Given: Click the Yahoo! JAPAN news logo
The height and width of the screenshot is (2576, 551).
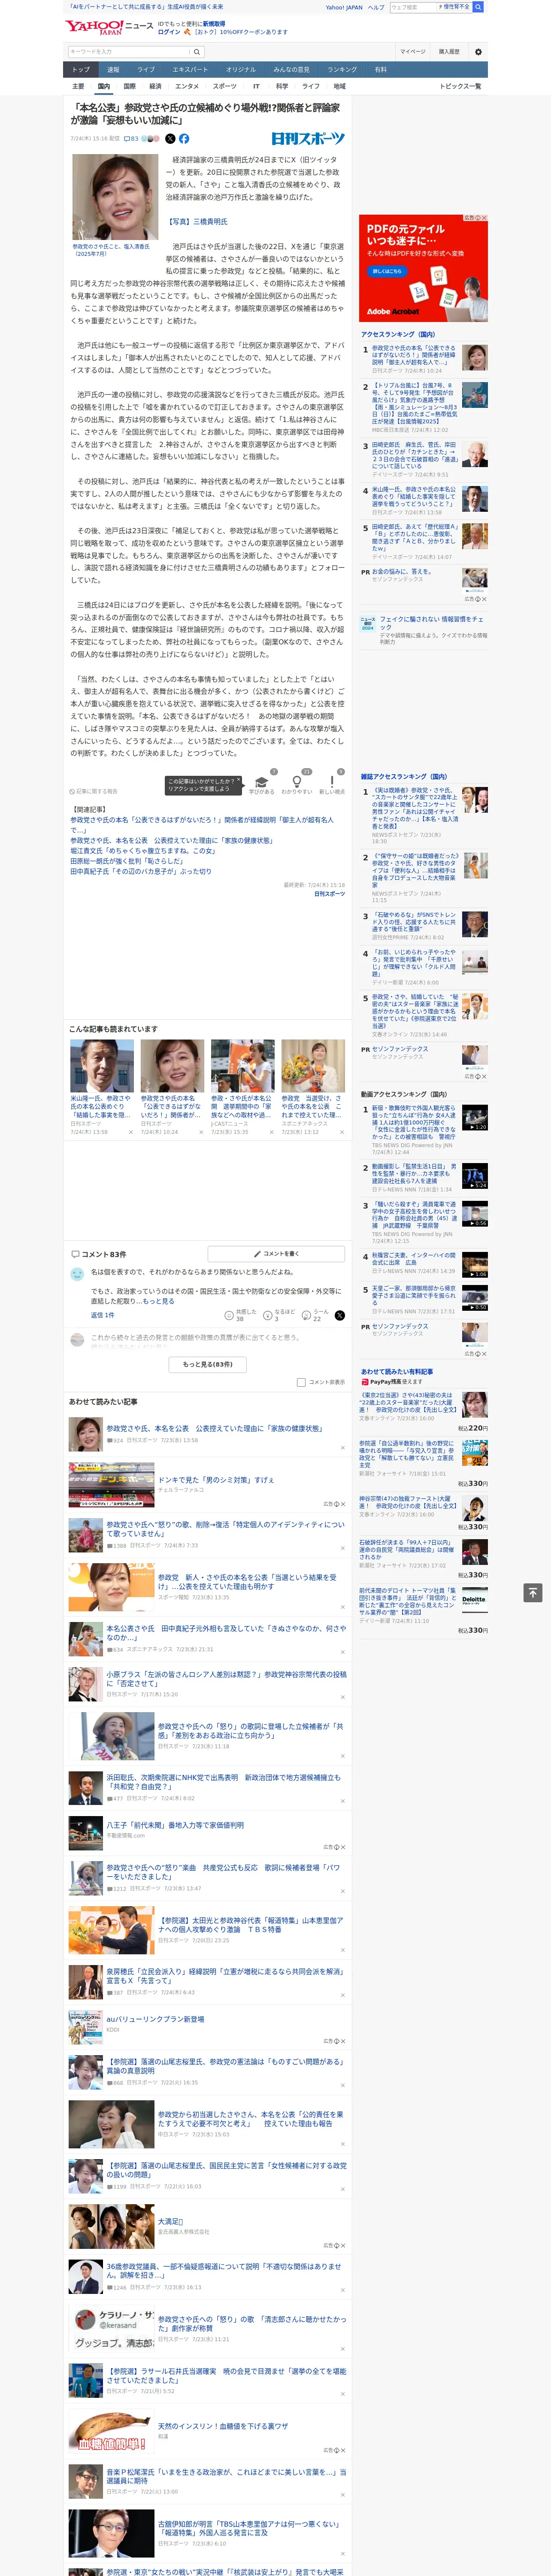Looking at the screenshot, I should tap(110, 27).
